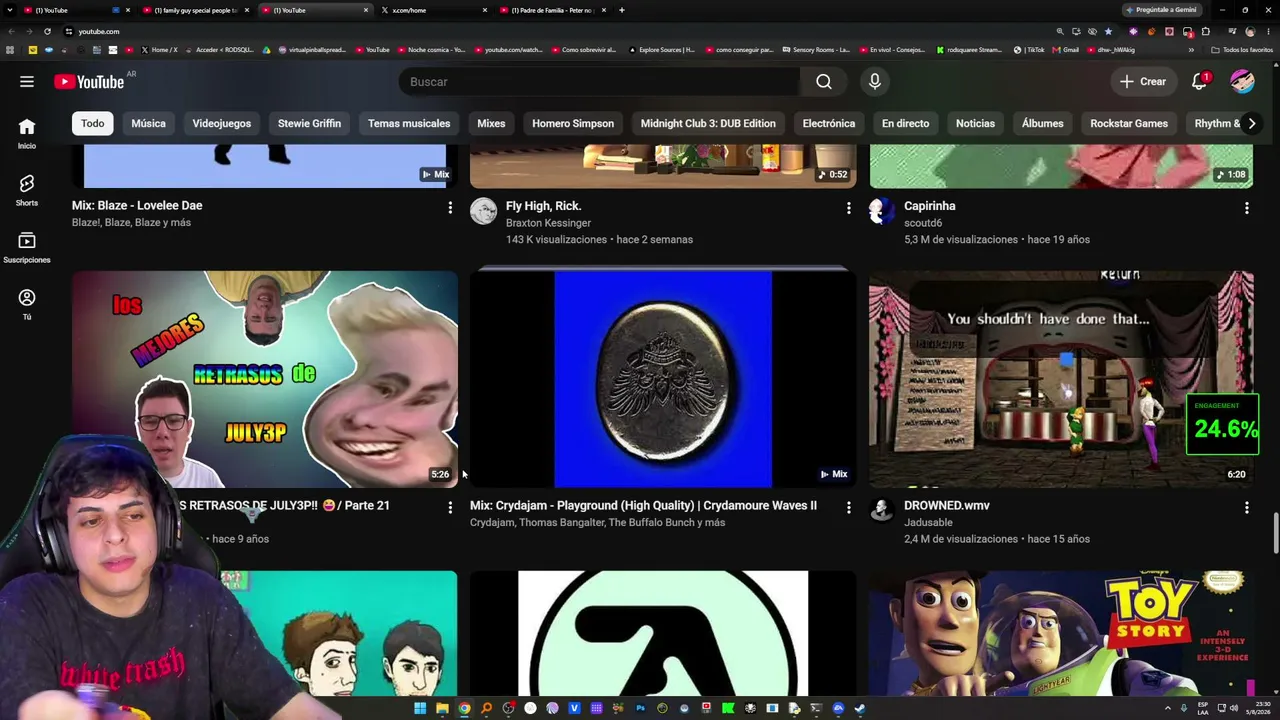1280x720 pixels.
Task: Select the Homero Simpson category chip
Action: pos(573,124)
